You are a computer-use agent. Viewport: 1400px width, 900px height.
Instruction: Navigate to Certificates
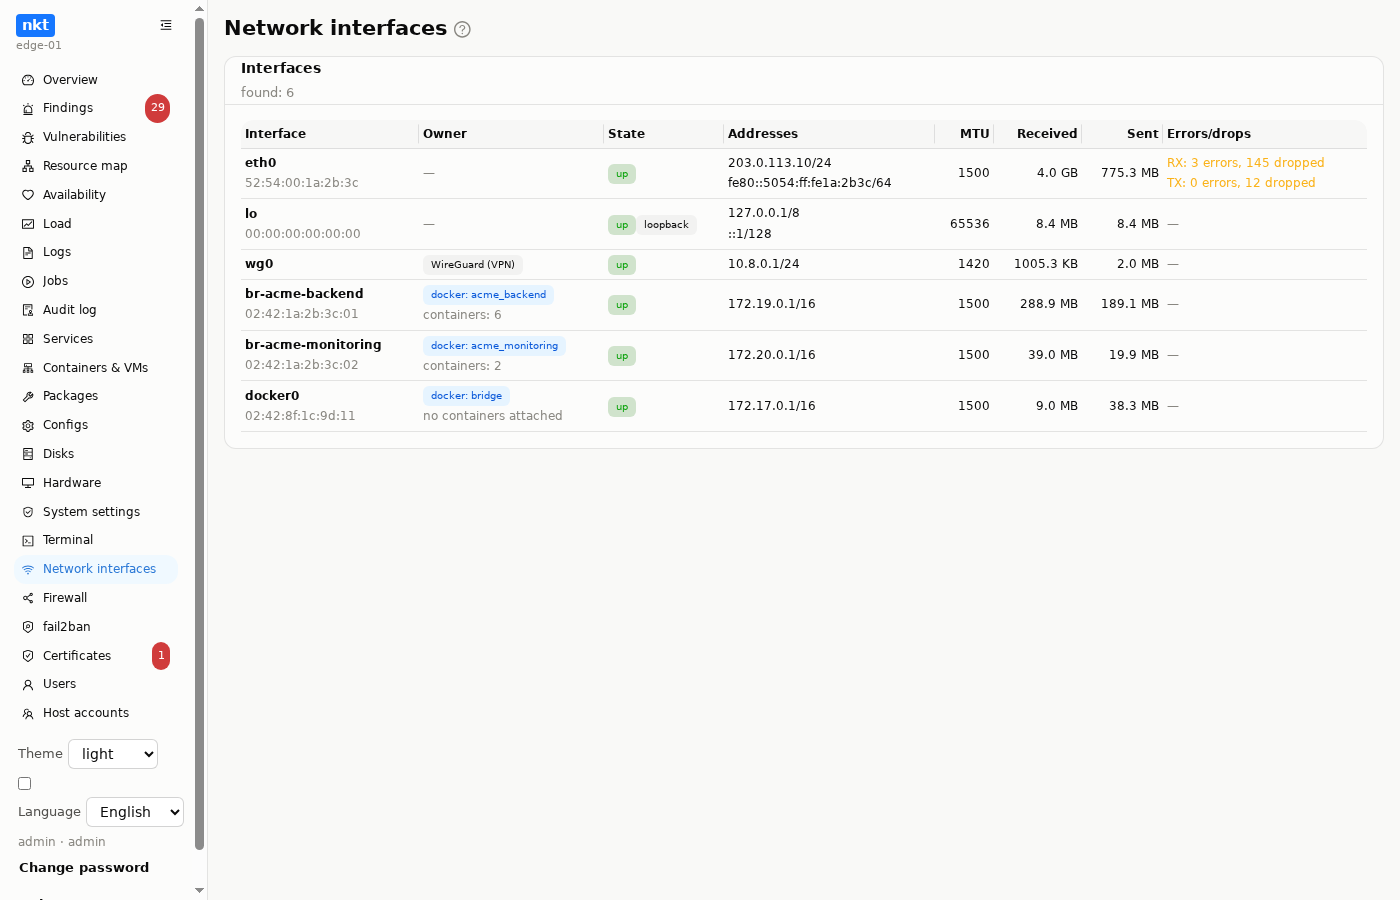[96, 656]
